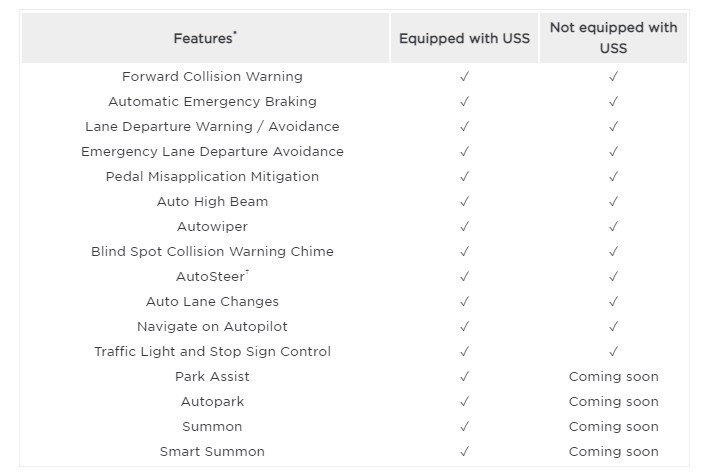720x476 pixels.
Task: Select the Lane Departure Warning / Avoidance label
Action: tap(212, 126)
